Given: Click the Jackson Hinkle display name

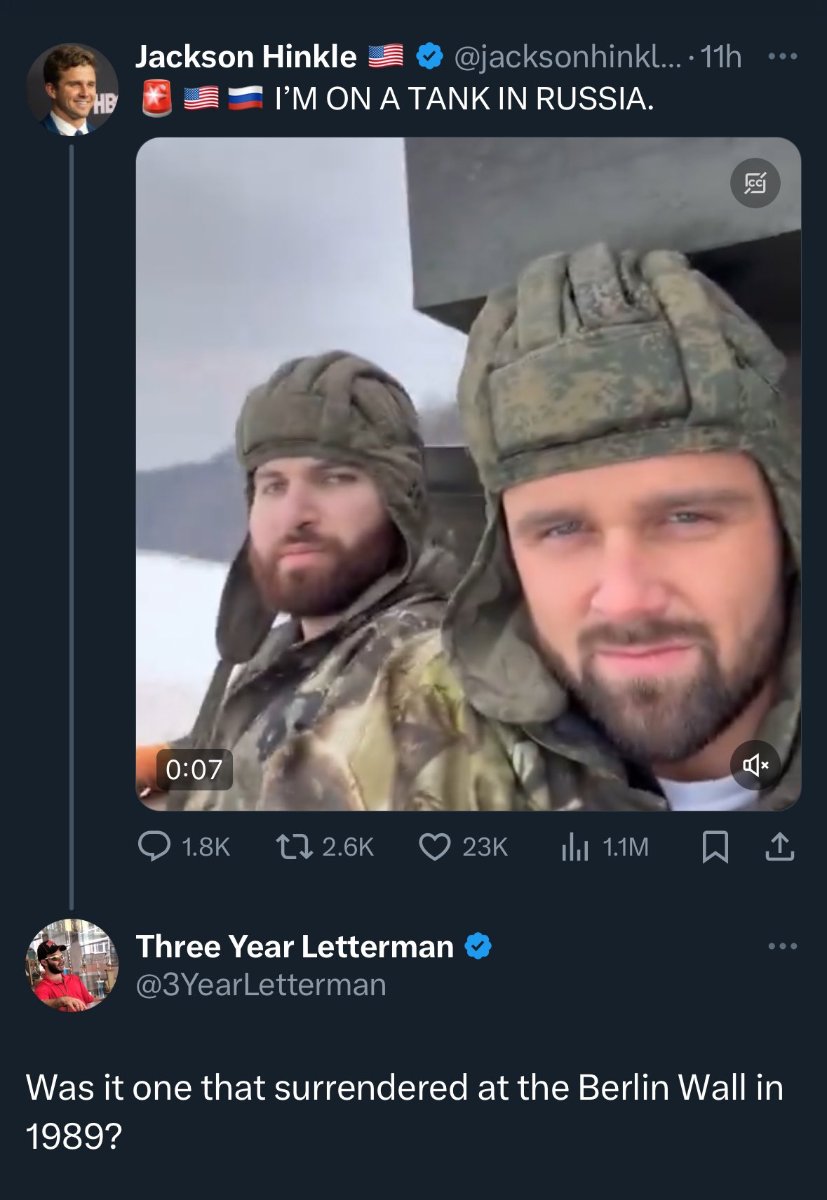Looking at the screenshot, I should [246, 58].
